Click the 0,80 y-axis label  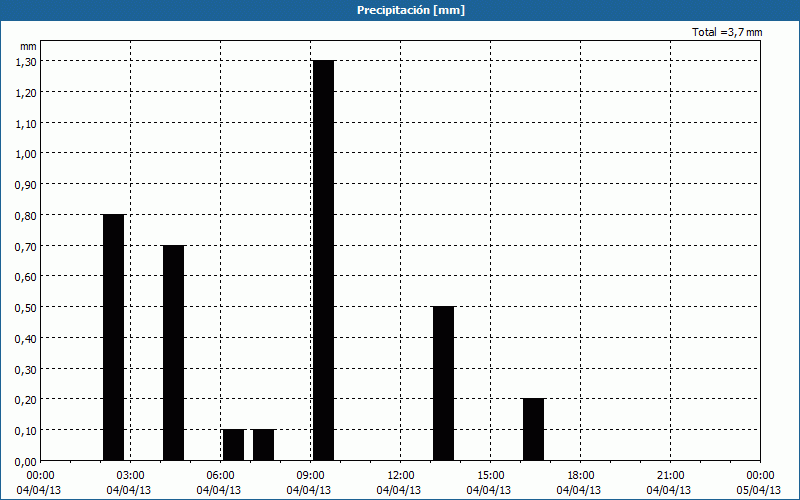[x=26, y=216]
